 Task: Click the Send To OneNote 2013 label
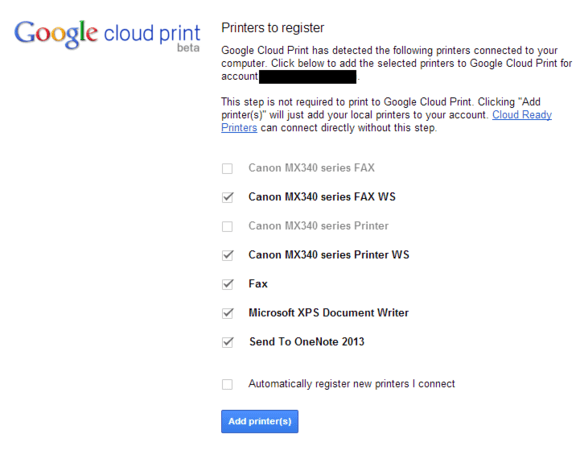307,342
